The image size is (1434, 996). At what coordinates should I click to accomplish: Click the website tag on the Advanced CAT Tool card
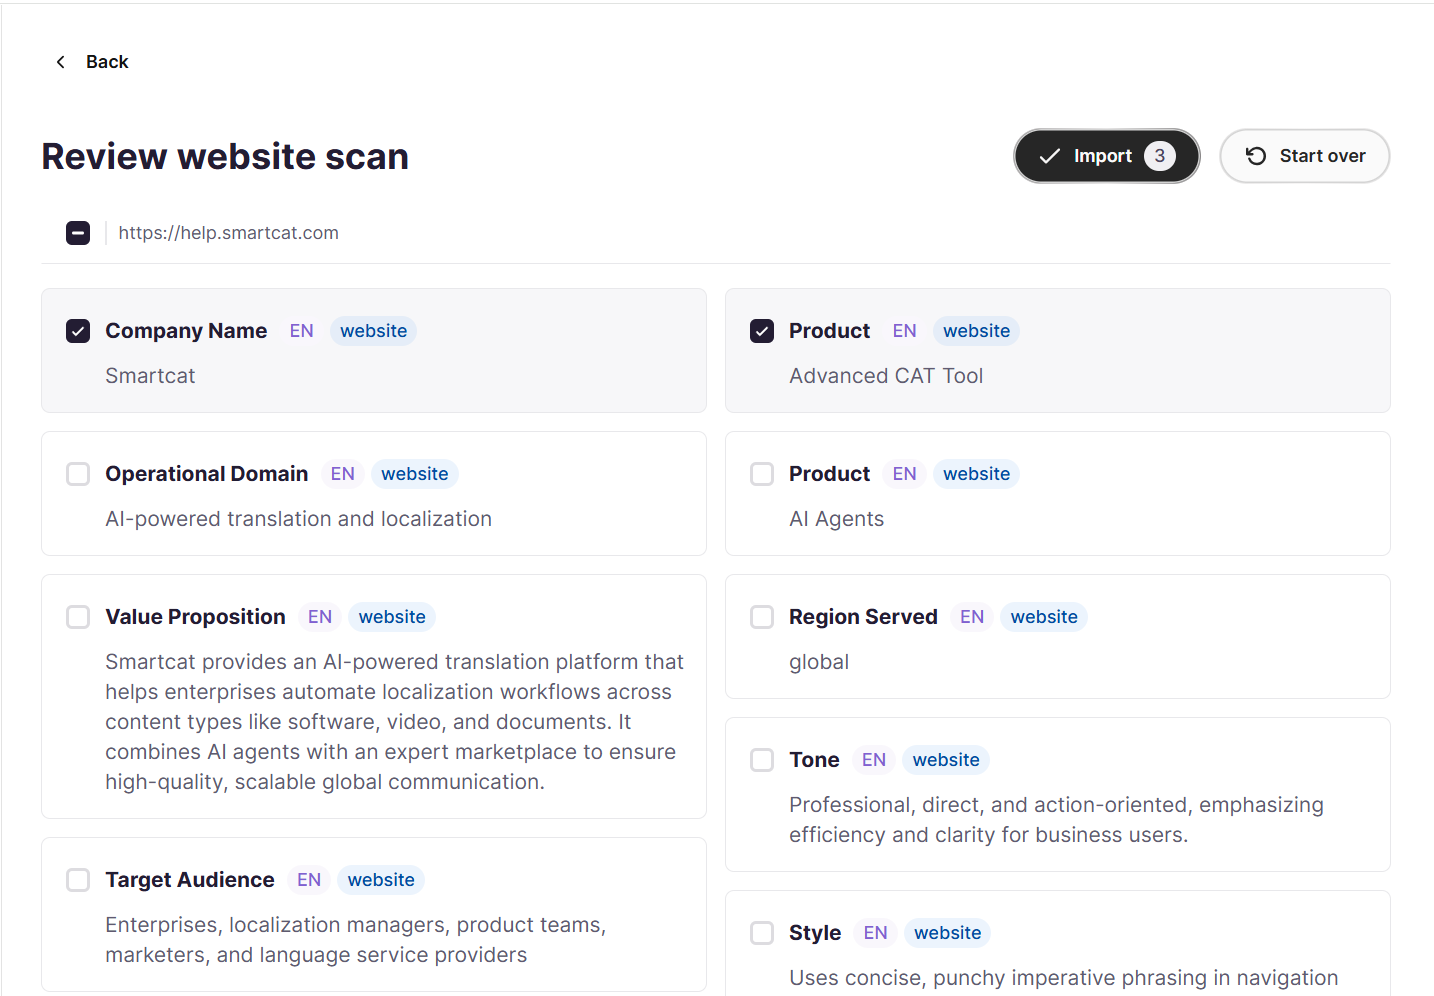976,331
